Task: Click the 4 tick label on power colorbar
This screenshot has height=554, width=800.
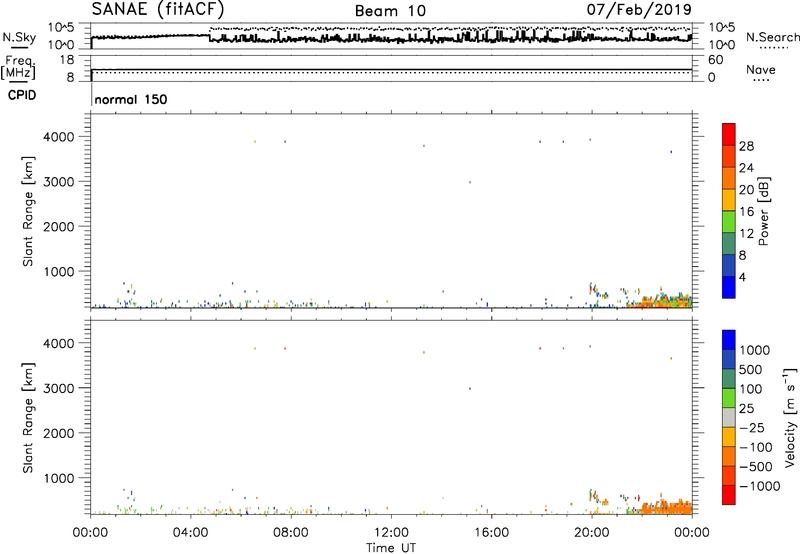Action: click(743, 278)
